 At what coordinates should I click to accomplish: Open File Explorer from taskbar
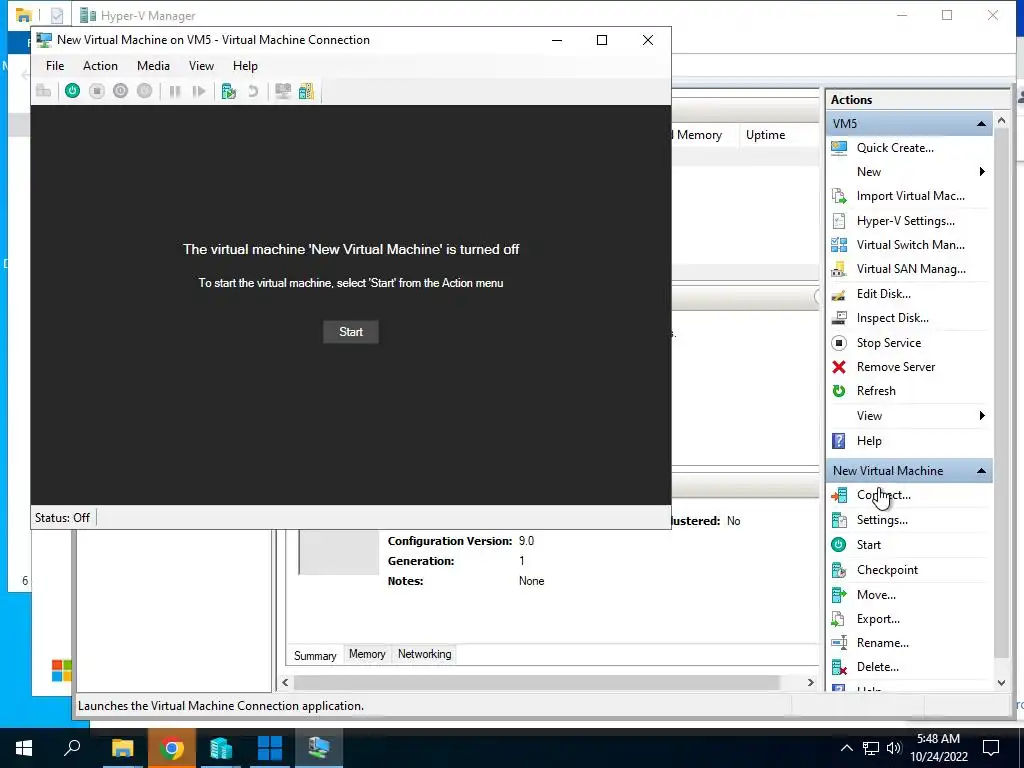122,748
